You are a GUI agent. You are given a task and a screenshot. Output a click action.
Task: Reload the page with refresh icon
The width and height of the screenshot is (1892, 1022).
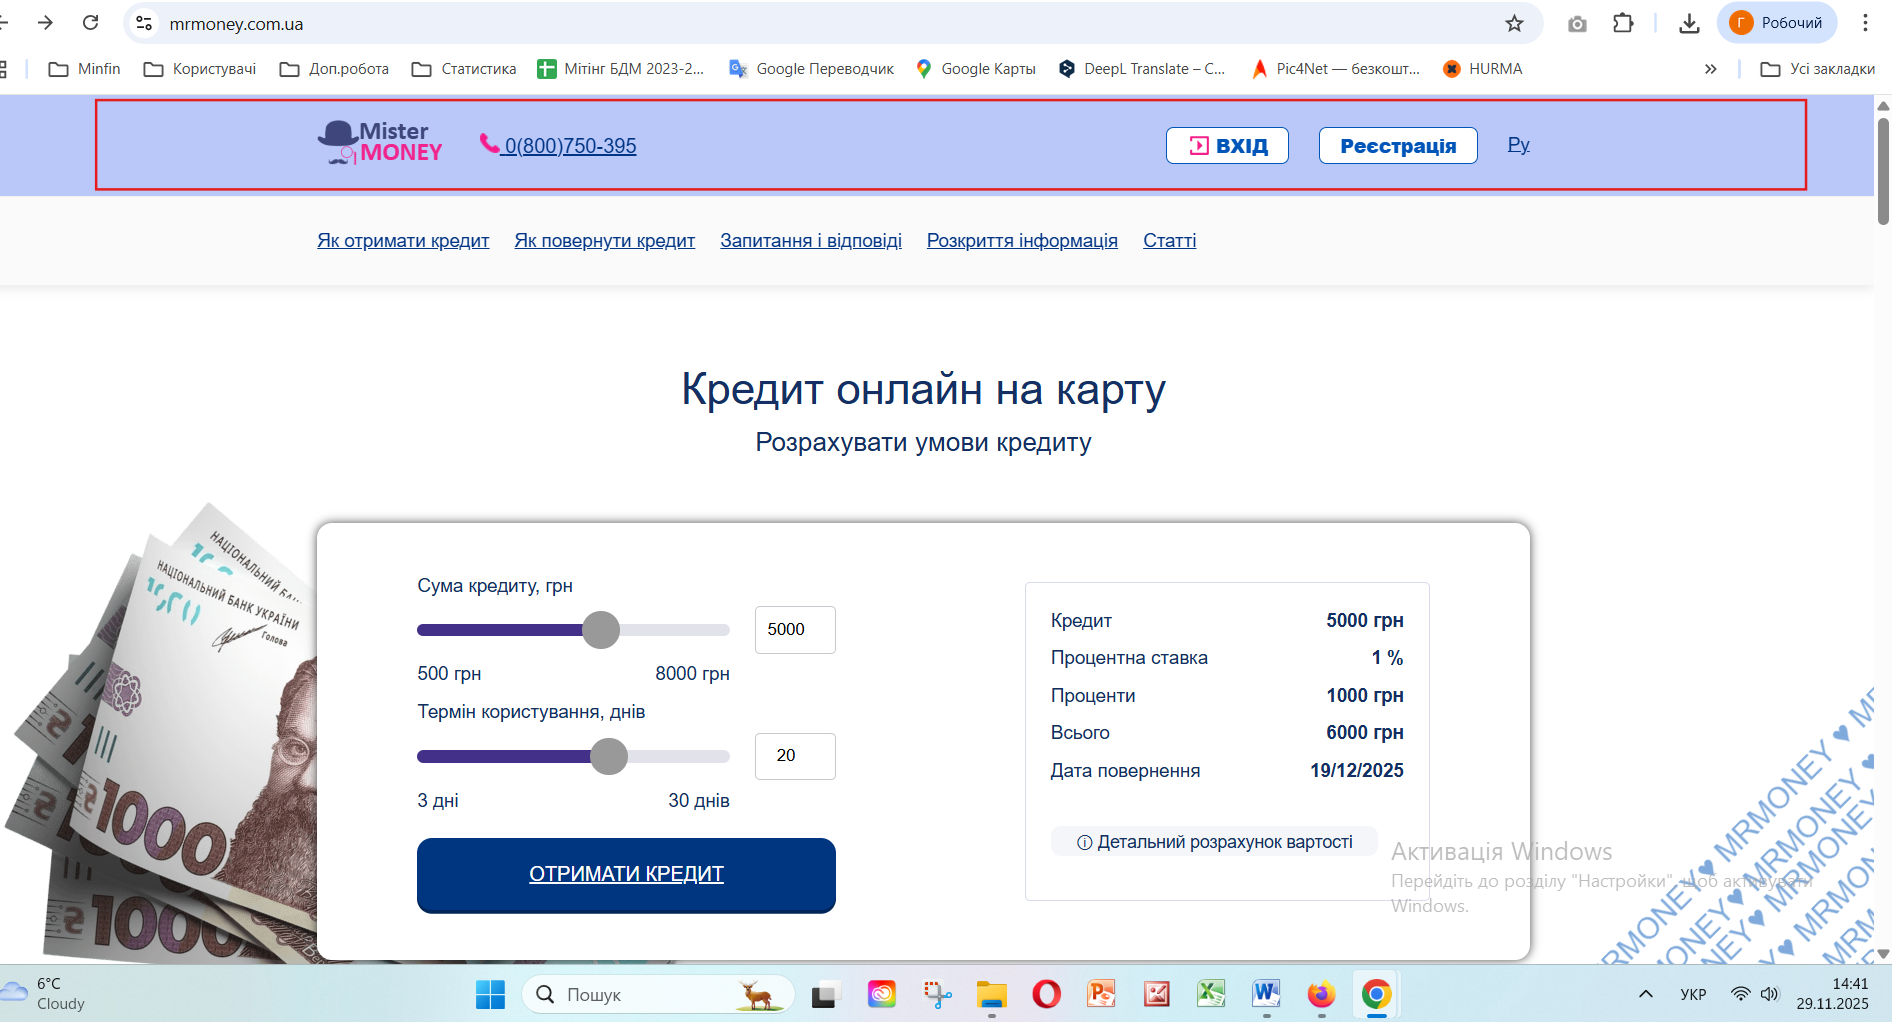(91, 23)
